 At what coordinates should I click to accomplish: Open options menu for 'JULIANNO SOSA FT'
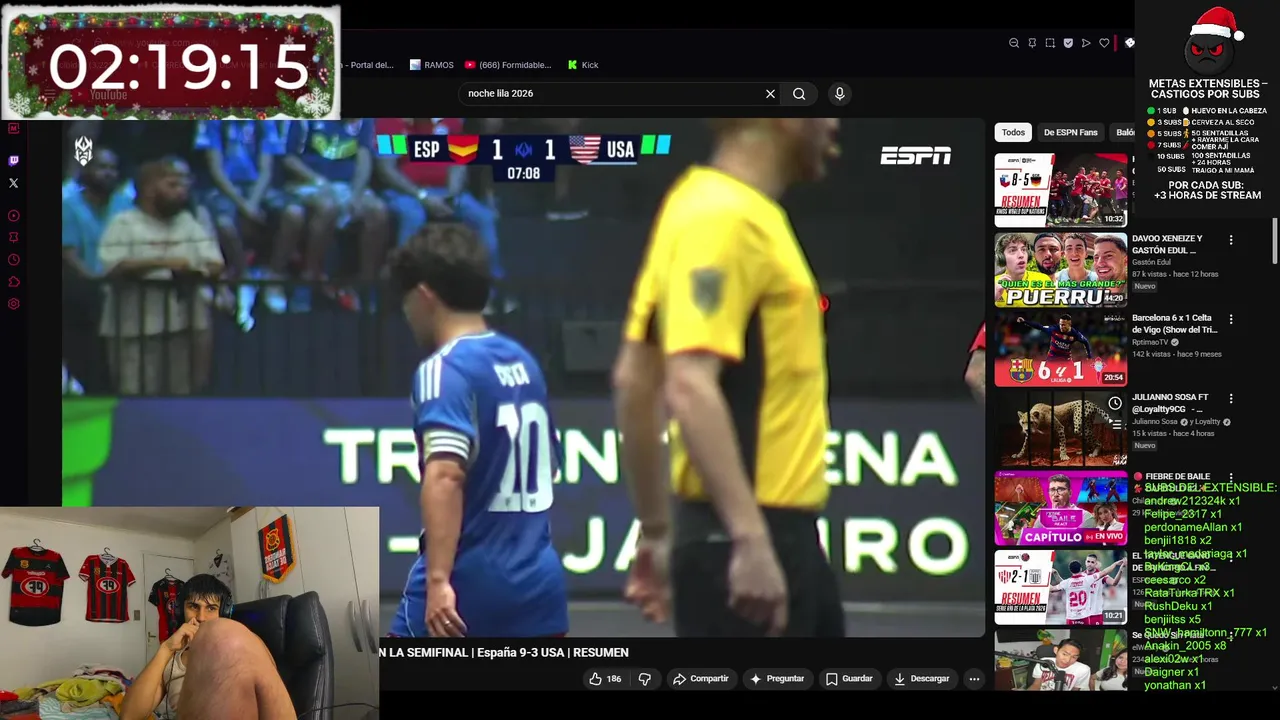coord(1231,398)
